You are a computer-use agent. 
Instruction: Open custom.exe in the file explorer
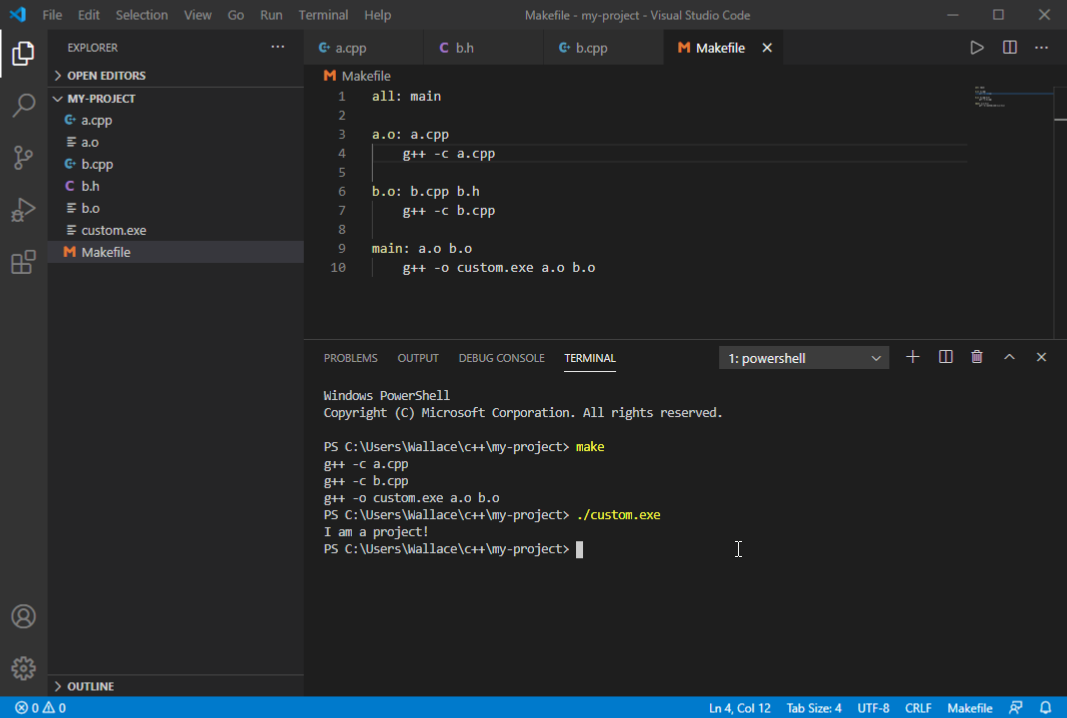[114, 230]
